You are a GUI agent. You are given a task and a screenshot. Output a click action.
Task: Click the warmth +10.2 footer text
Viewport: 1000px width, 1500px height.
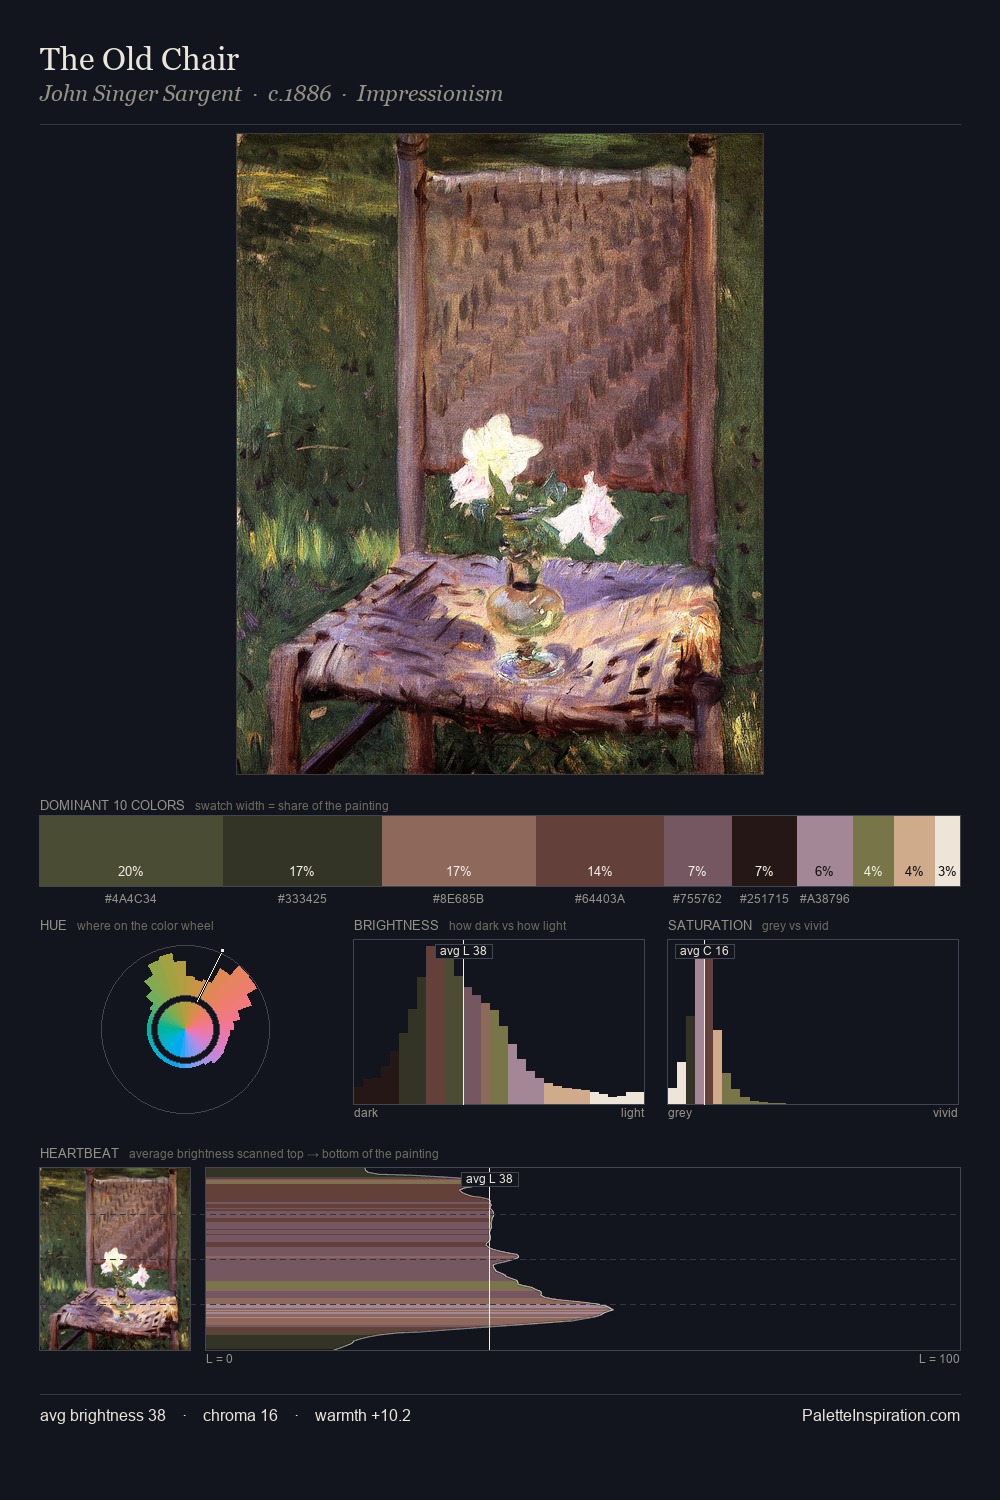[x=363, y=1415]
